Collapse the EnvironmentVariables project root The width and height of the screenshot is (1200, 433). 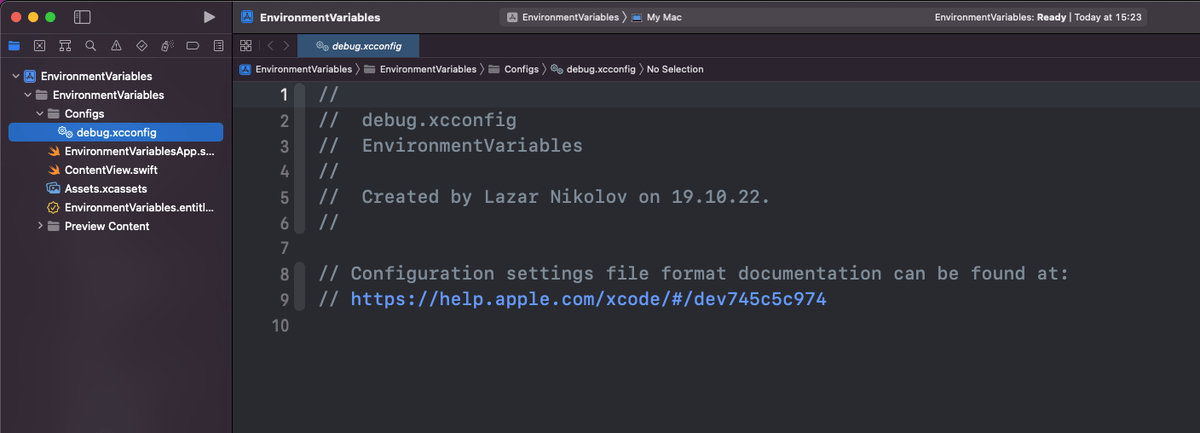click(16, 76)
